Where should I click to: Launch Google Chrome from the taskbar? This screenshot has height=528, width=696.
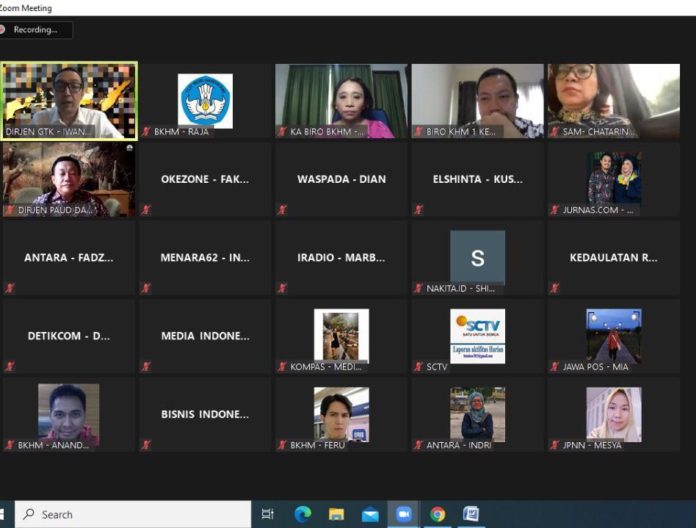[437, 514]
